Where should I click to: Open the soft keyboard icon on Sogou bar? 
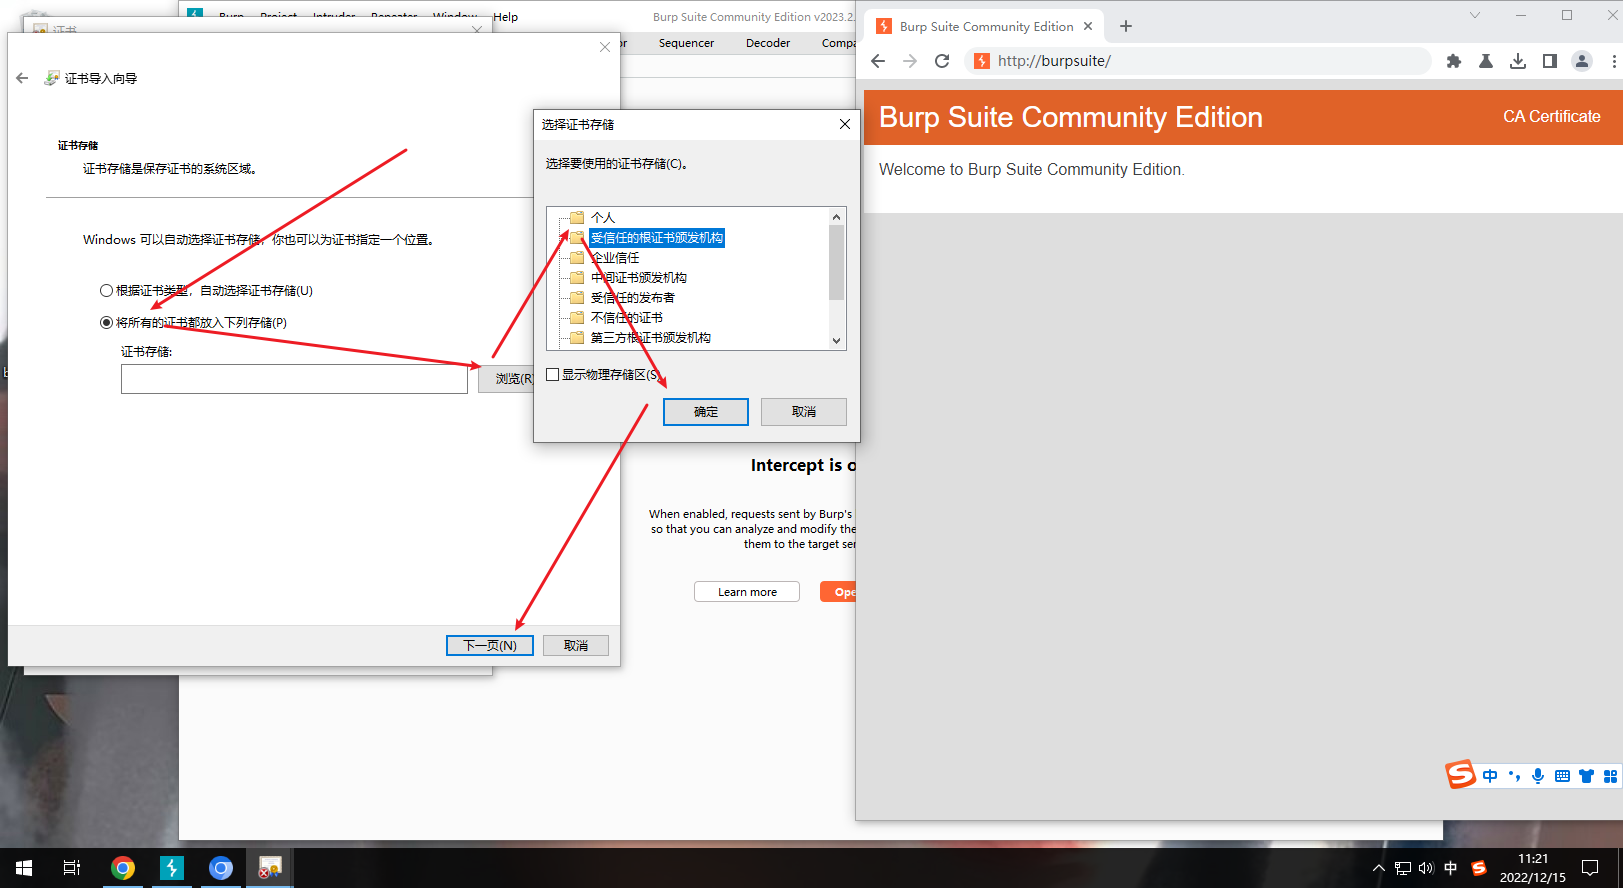(x=1562, y=776)
